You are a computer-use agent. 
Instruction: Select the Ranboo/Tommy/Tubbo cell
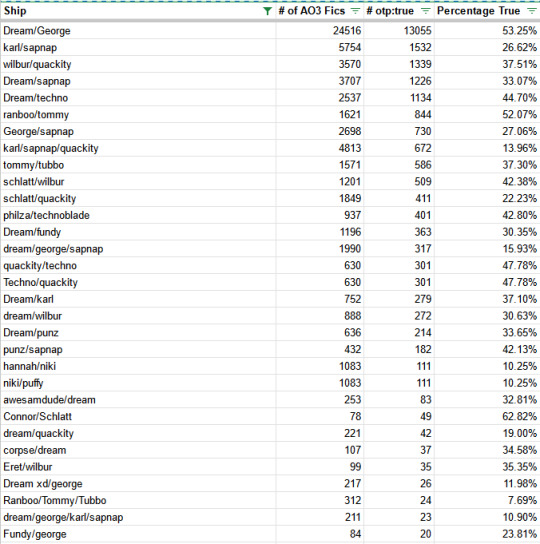tap(138, 500)
